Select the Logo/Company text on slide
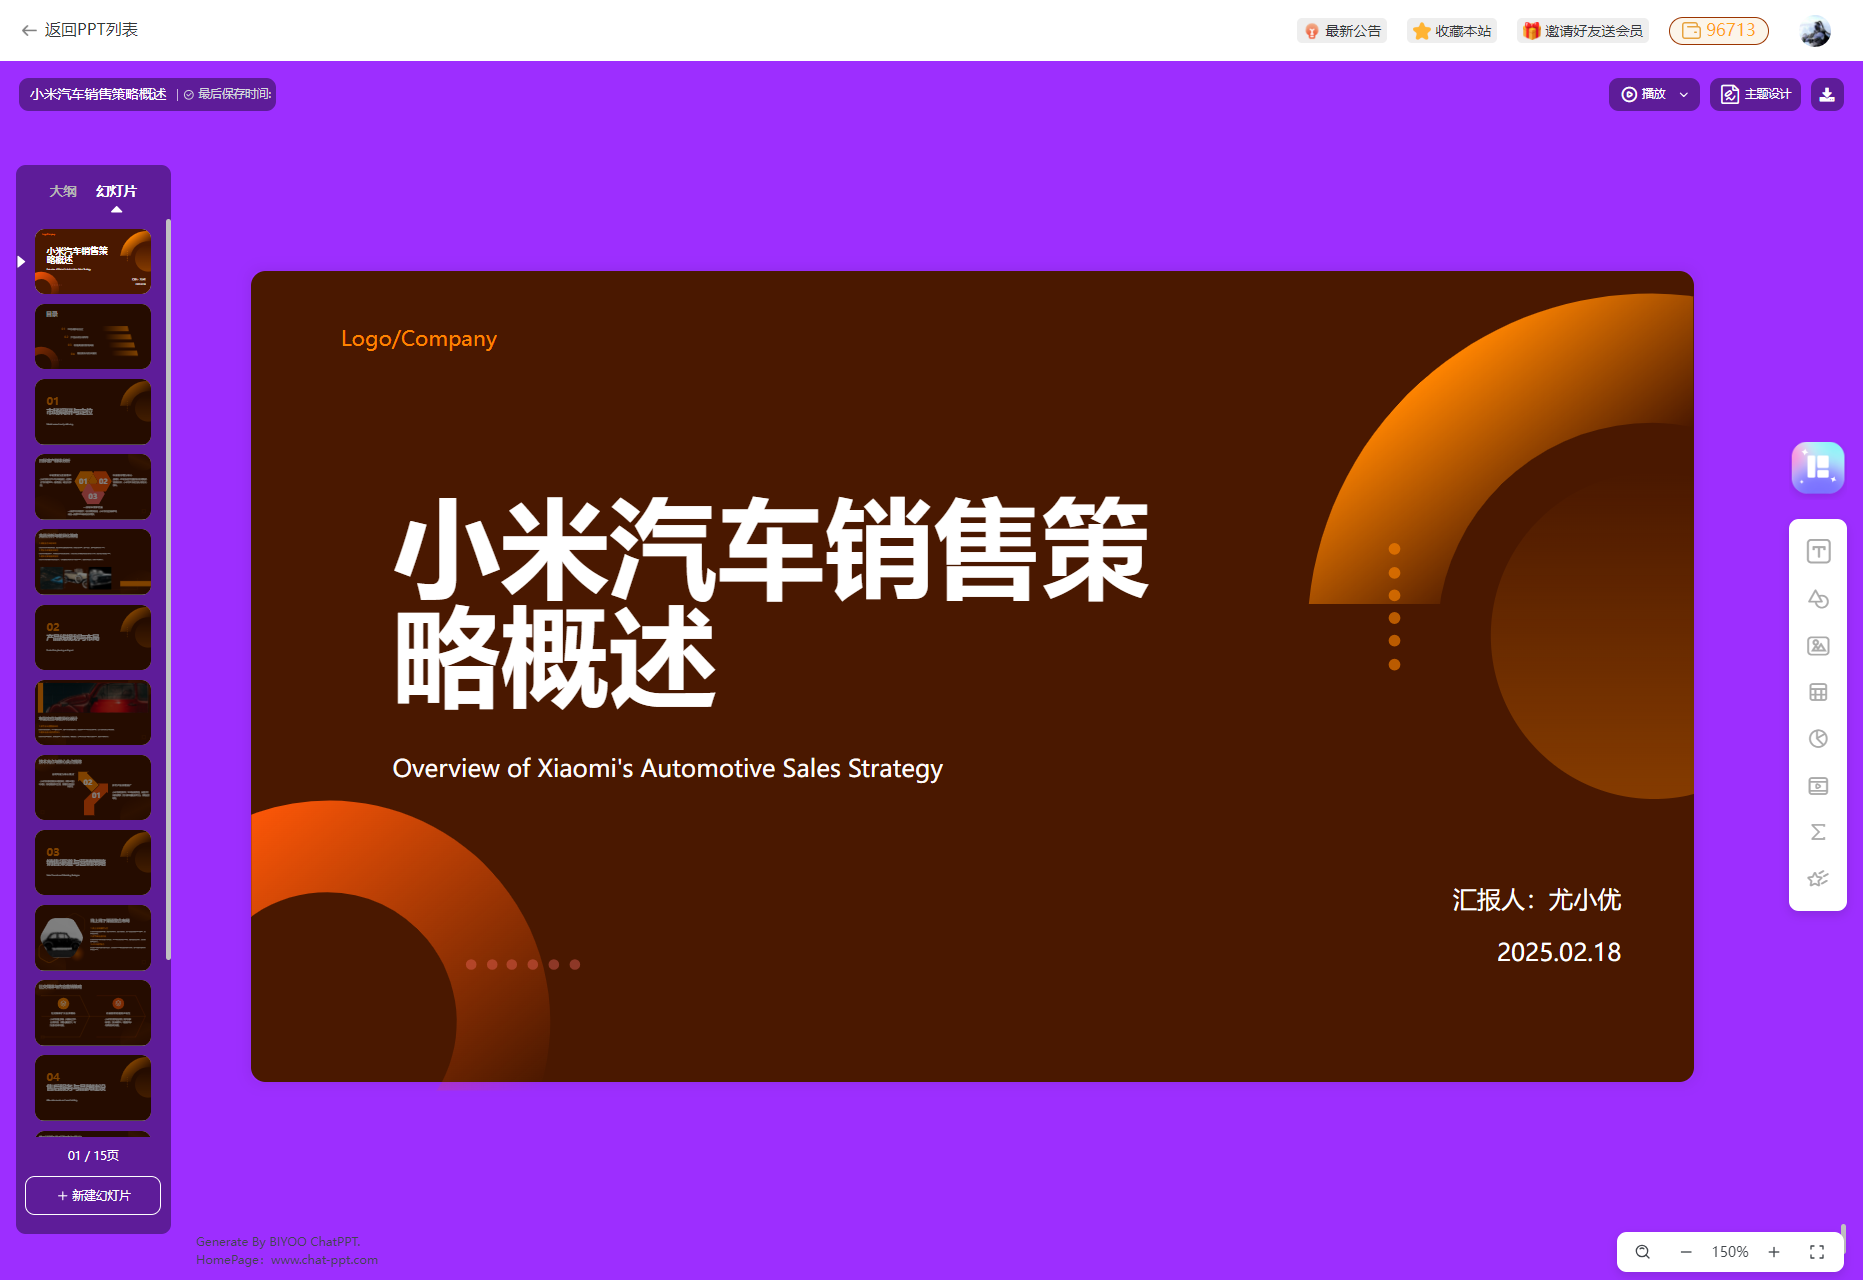 (x=419, y=339)
